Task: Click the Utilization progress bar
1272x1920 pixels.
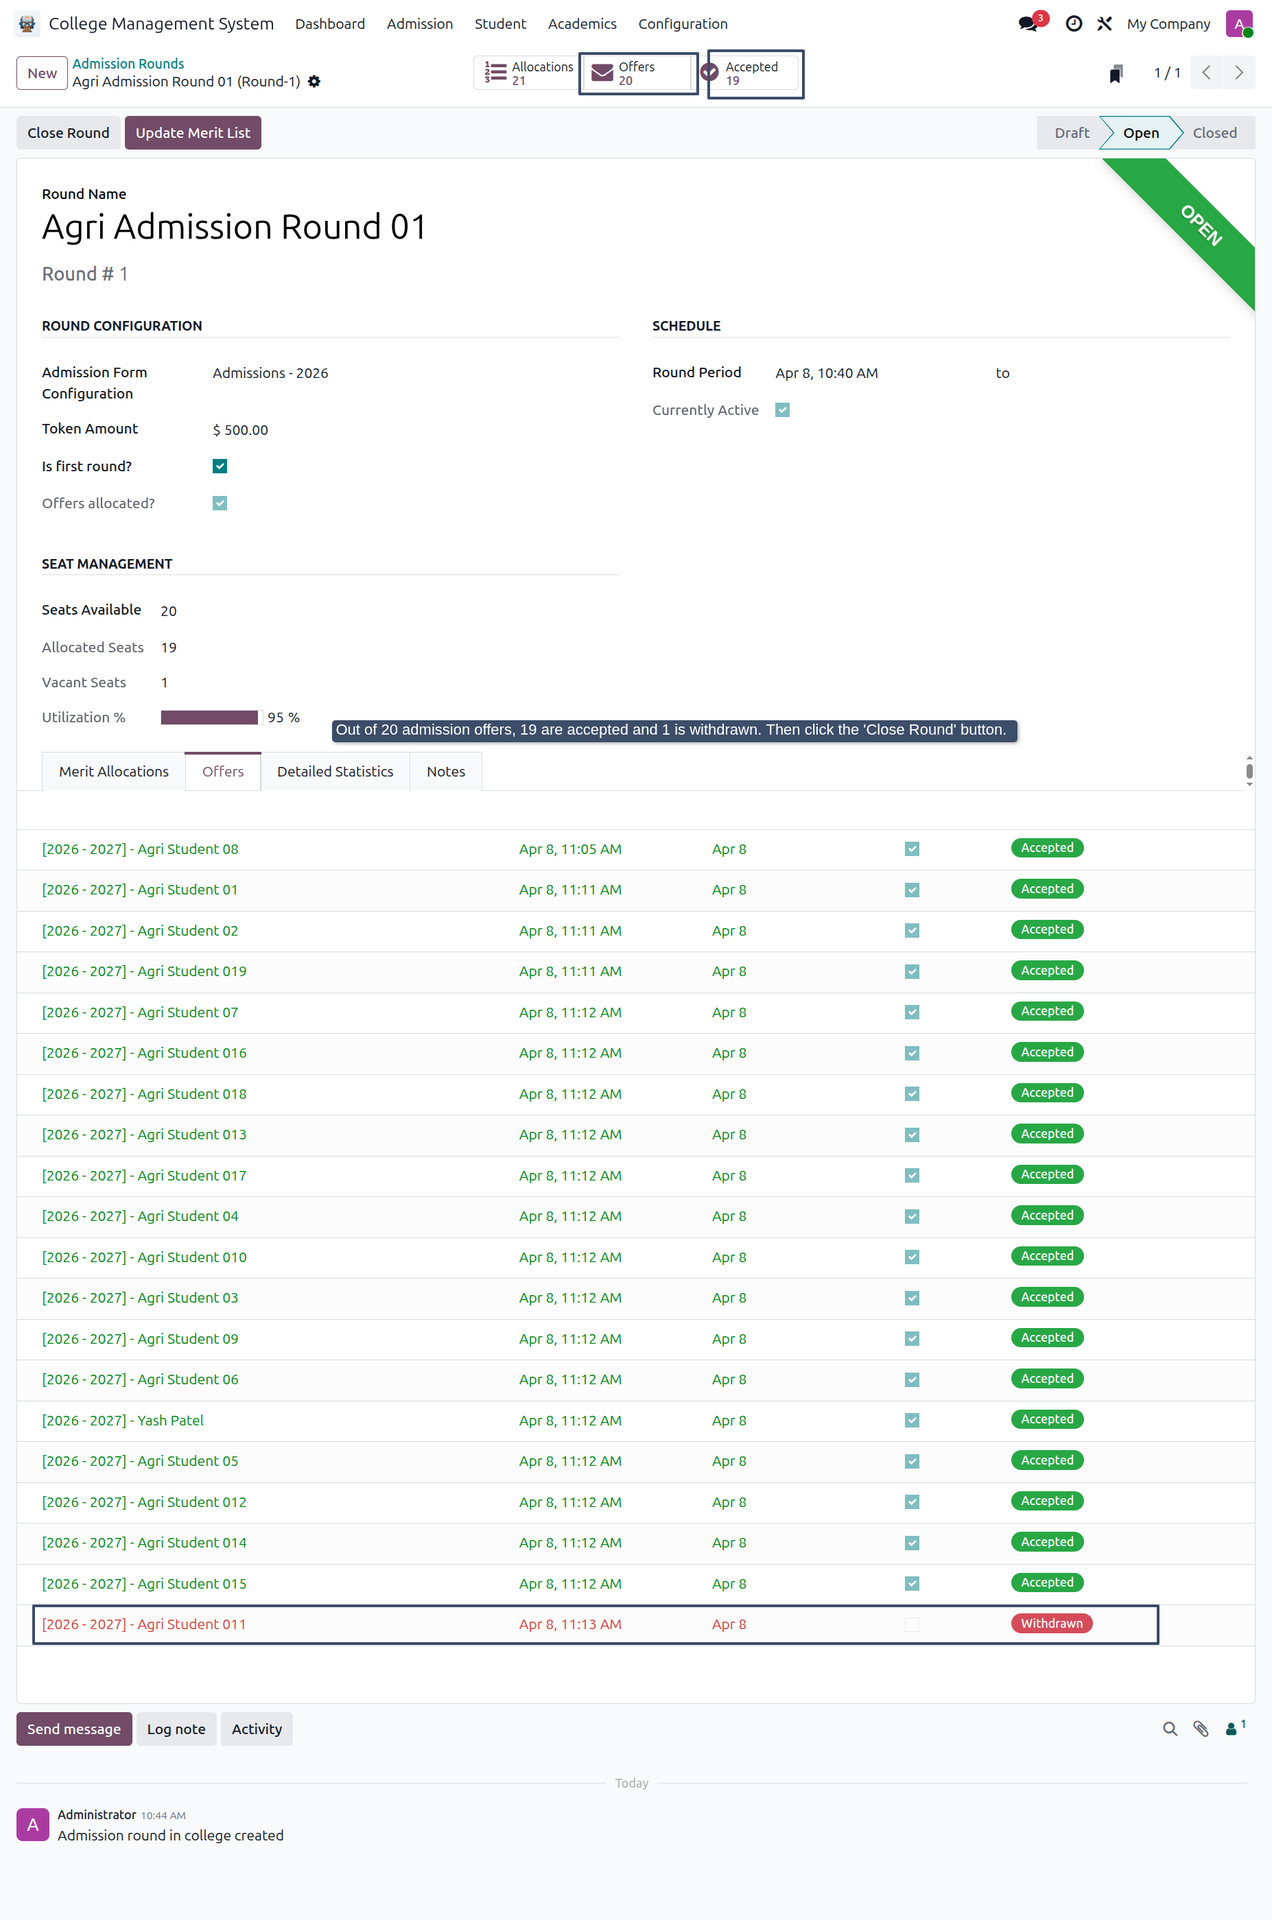Action: coord(210,717)
